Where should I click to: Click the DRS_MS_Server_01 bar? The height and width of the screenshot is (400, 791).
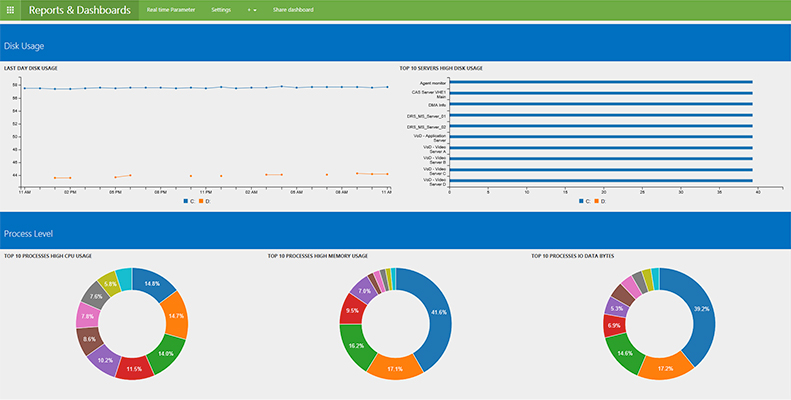pos(601,115)
